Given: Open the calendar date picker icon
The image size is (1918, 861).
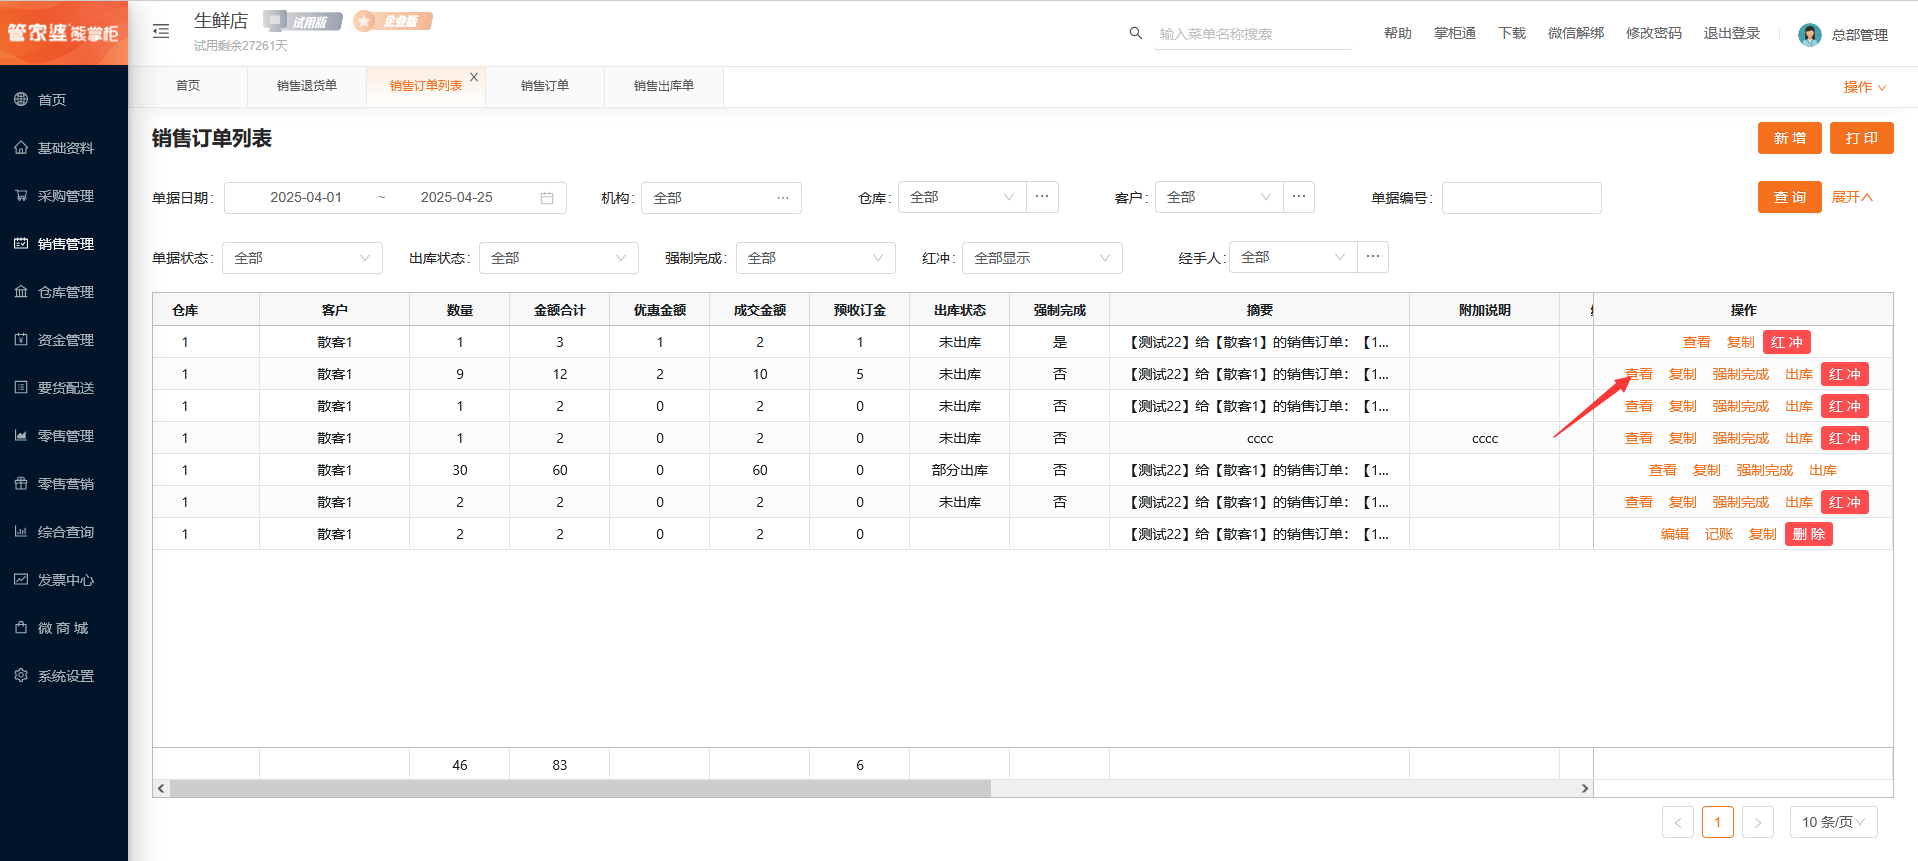Looking at the screenshot, I should pos(547,198).
